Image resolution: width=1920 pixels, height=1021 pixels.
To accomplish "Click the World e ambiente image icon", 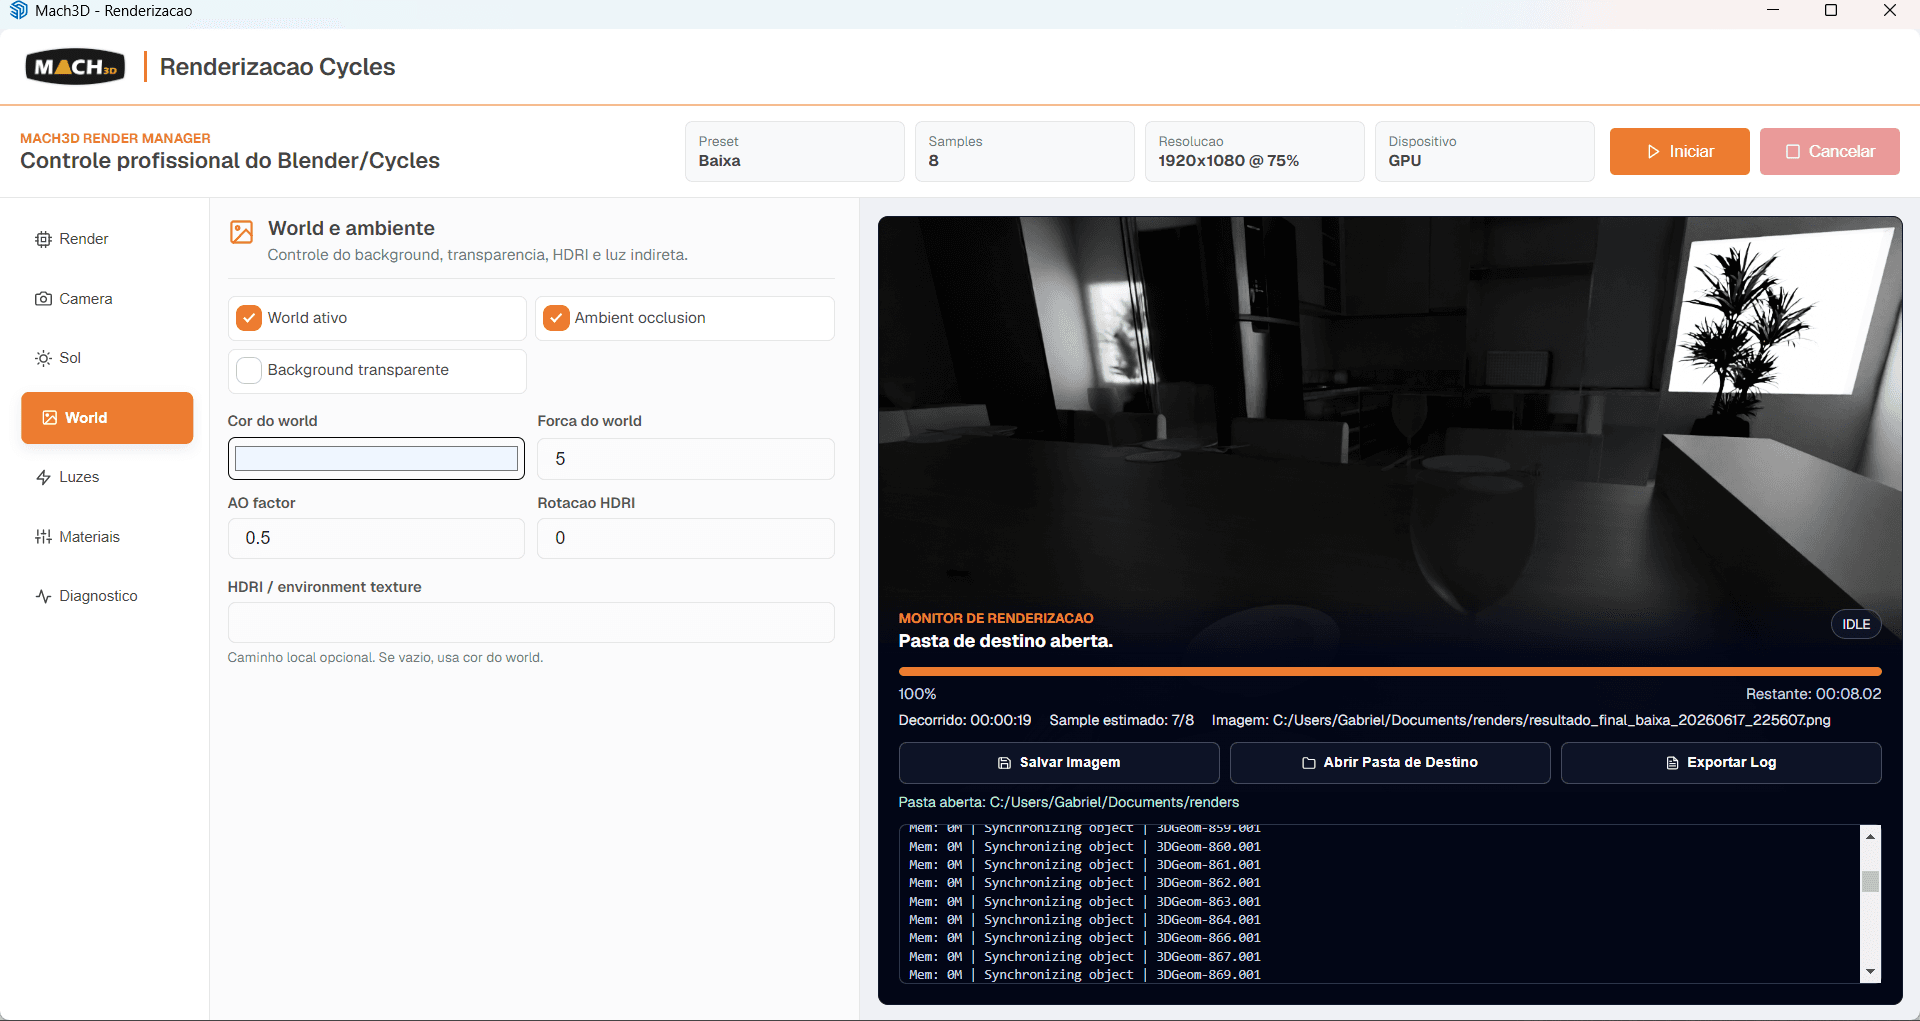I will click(242, 232).
